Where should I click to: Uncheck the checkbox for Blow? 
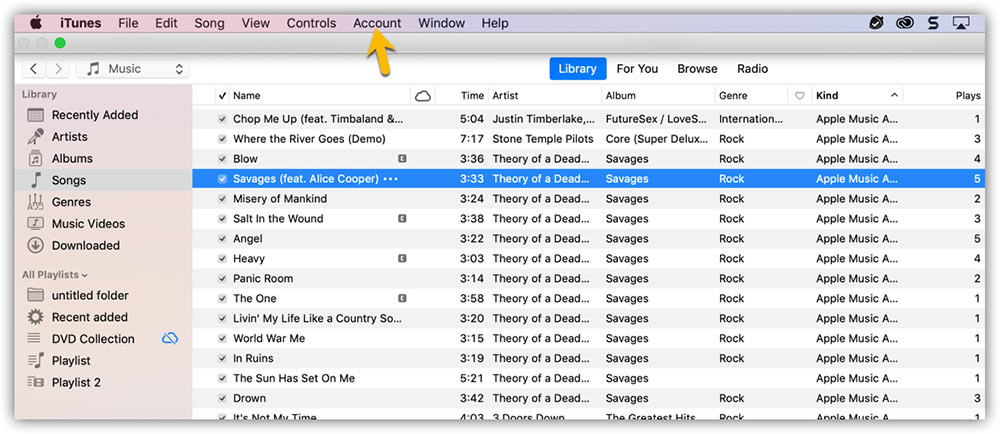(223, 159)
